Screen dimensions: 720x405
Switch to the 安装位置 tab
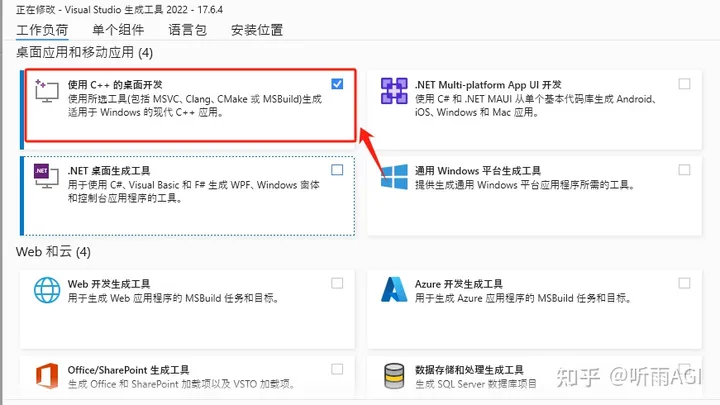coord(257,30)
